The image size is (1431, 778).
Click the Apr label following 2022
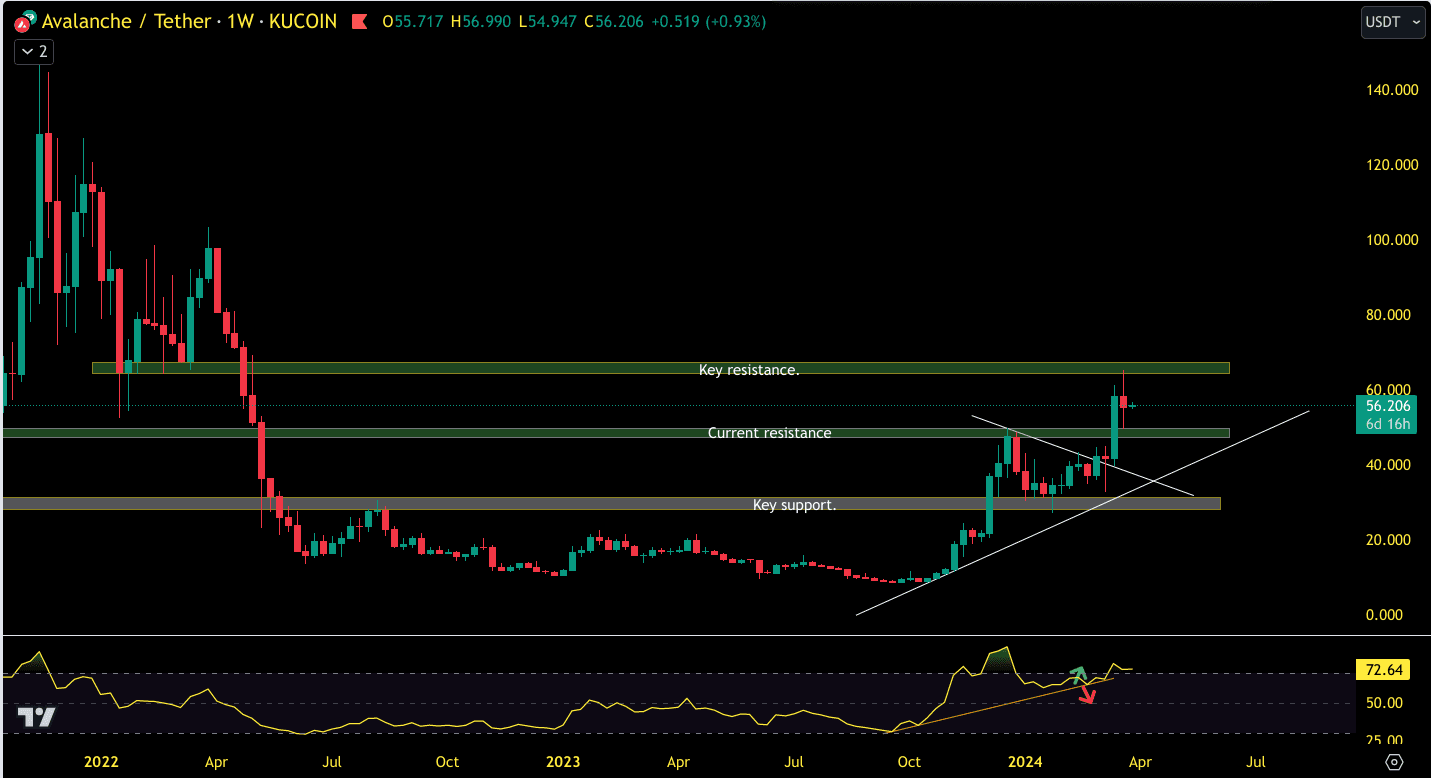(216, 762)
